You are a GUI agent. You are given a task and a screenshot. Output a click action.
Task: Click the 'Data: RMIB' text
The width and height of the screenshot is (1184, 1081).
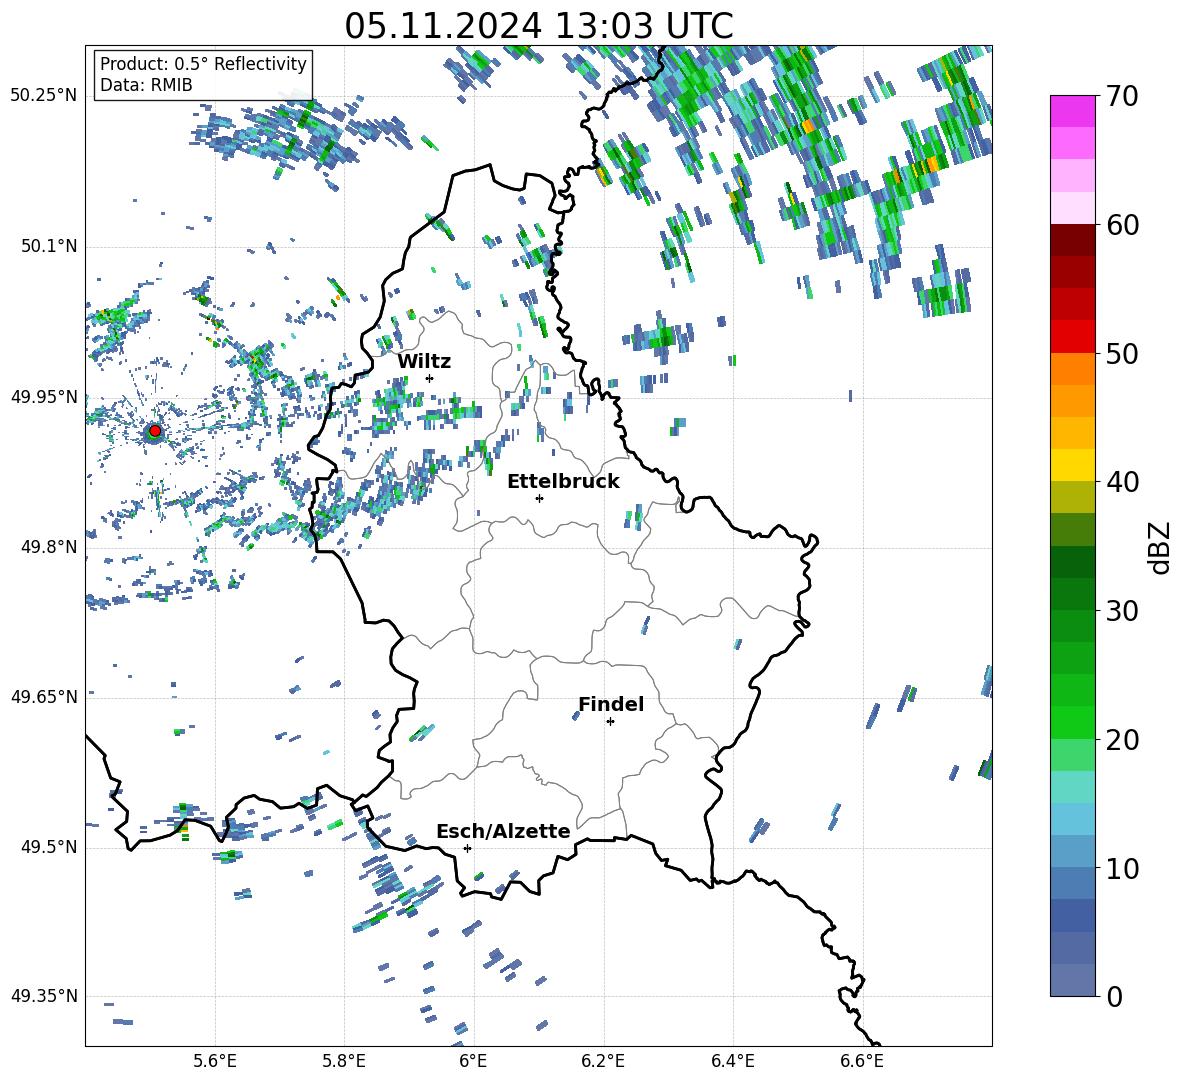tap(146, 85)
